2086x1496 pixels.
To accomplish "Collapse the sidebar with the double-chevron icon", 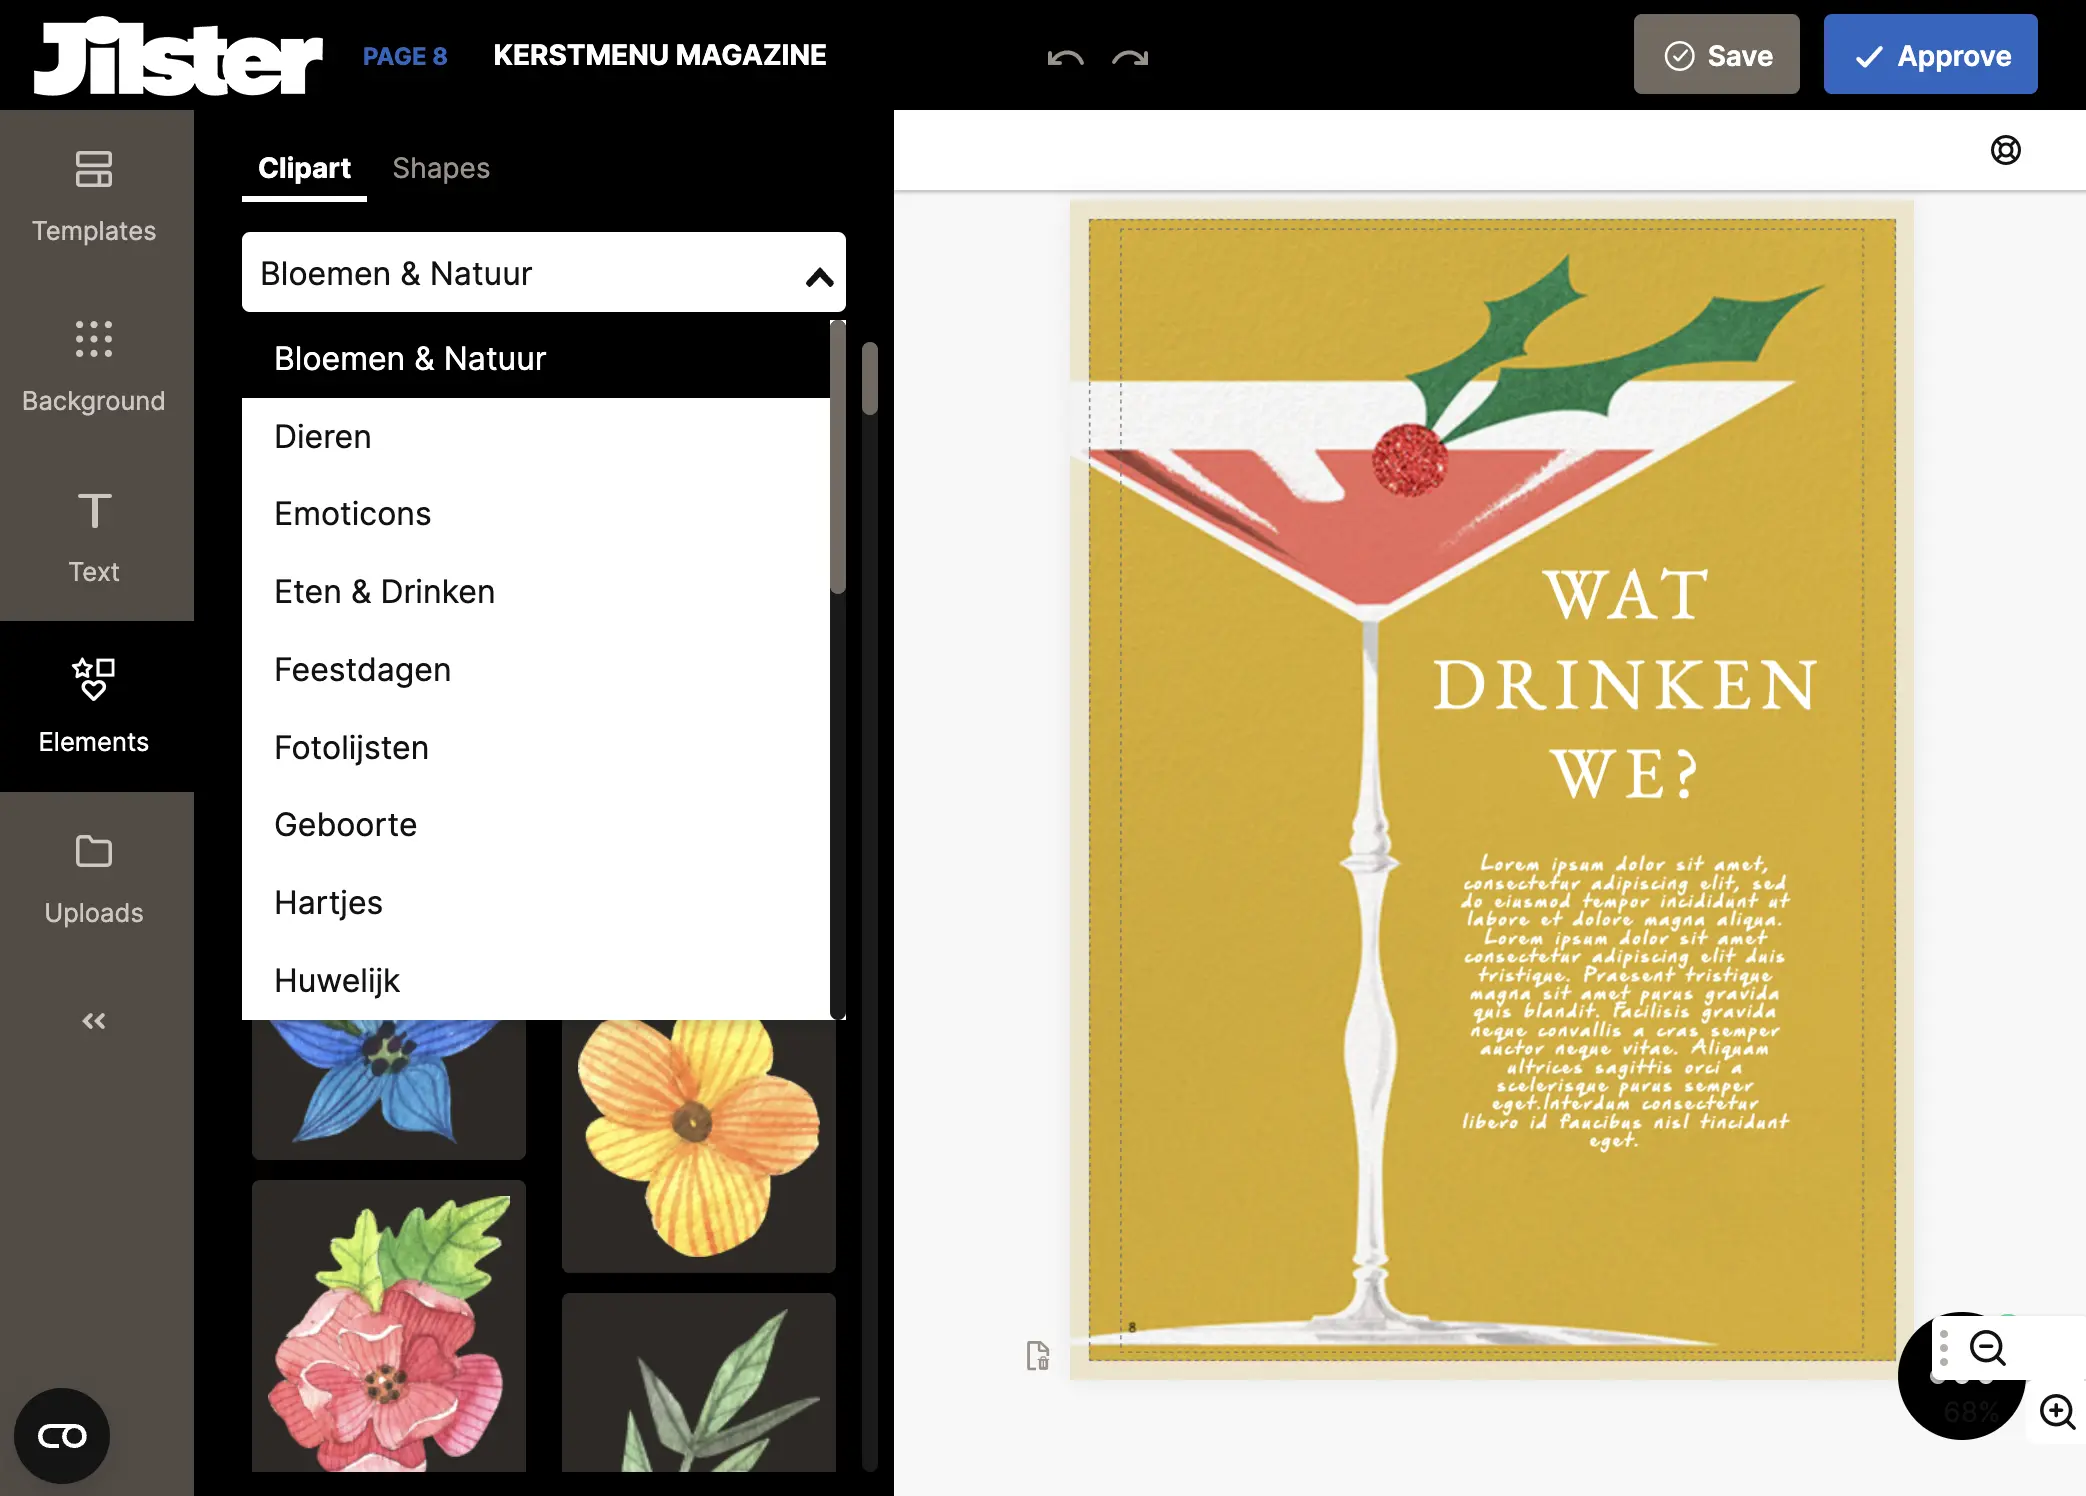I will pyautogui.click(x=94, y=1021).
